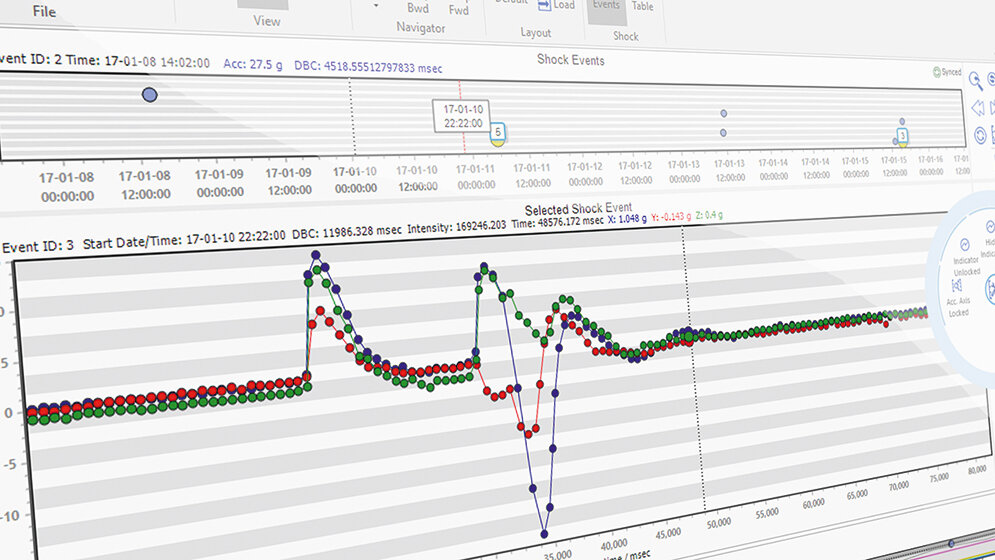Click the circular refresh icon beside timeline

tap(981, 135)
